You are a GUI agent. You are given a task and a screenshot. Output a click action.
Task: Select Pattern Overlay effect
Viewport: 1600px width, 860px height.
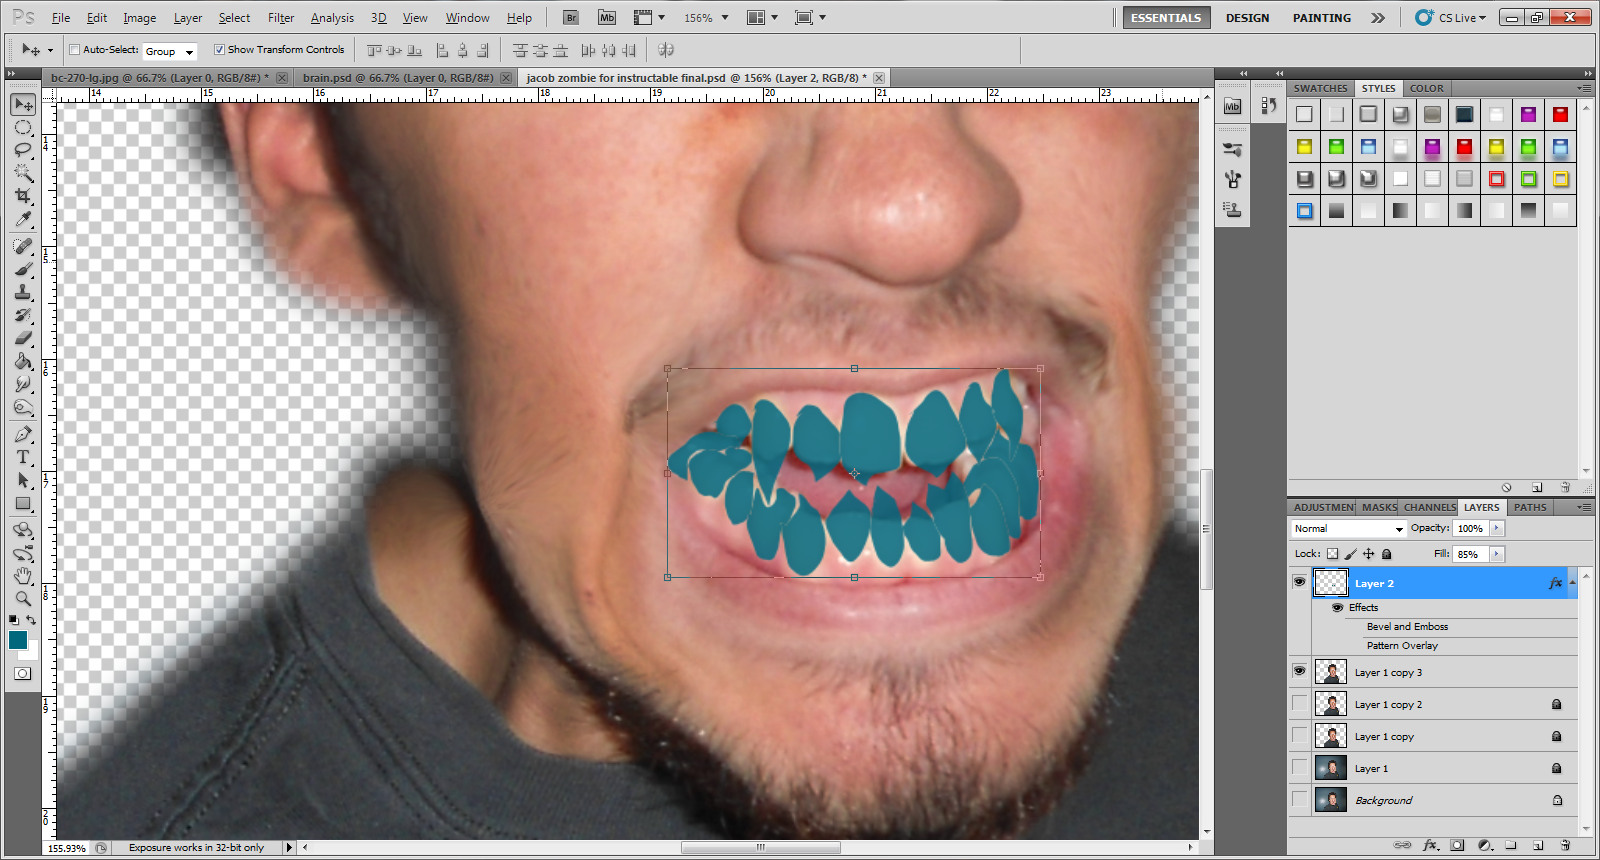1402,645
